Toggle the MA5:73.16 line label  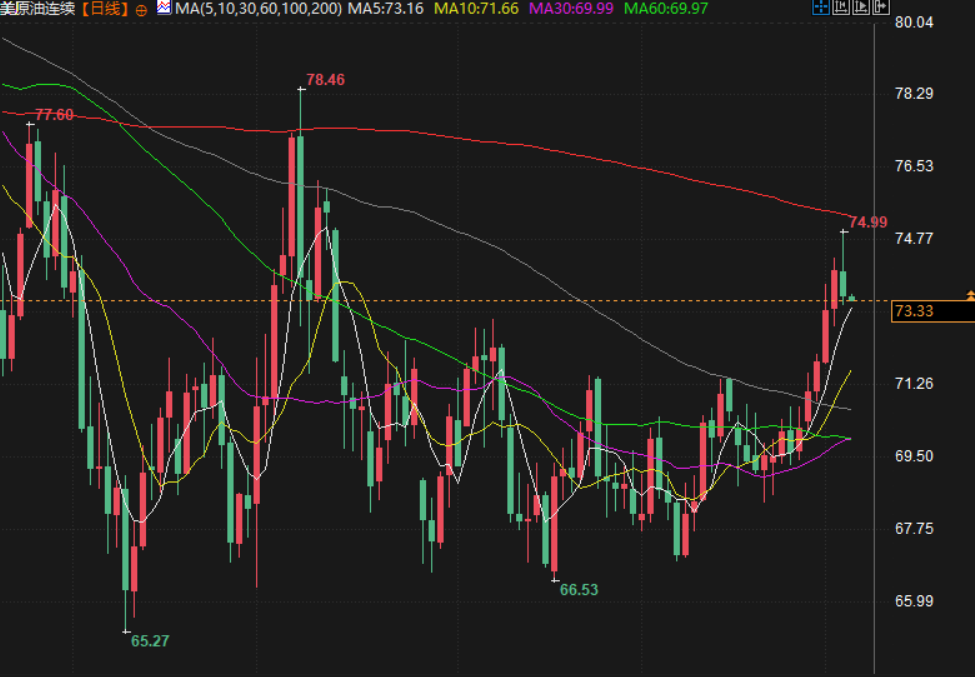[x=385, y=9]
